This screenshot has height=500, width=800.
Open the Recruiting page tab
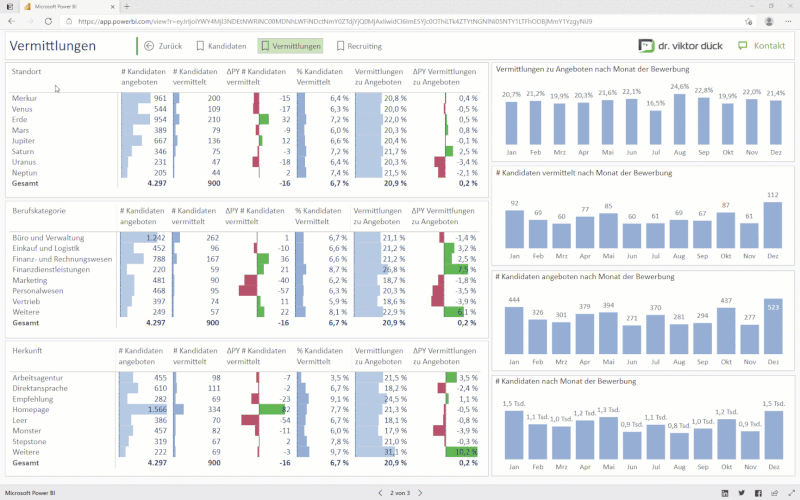(x=359, y=46)
